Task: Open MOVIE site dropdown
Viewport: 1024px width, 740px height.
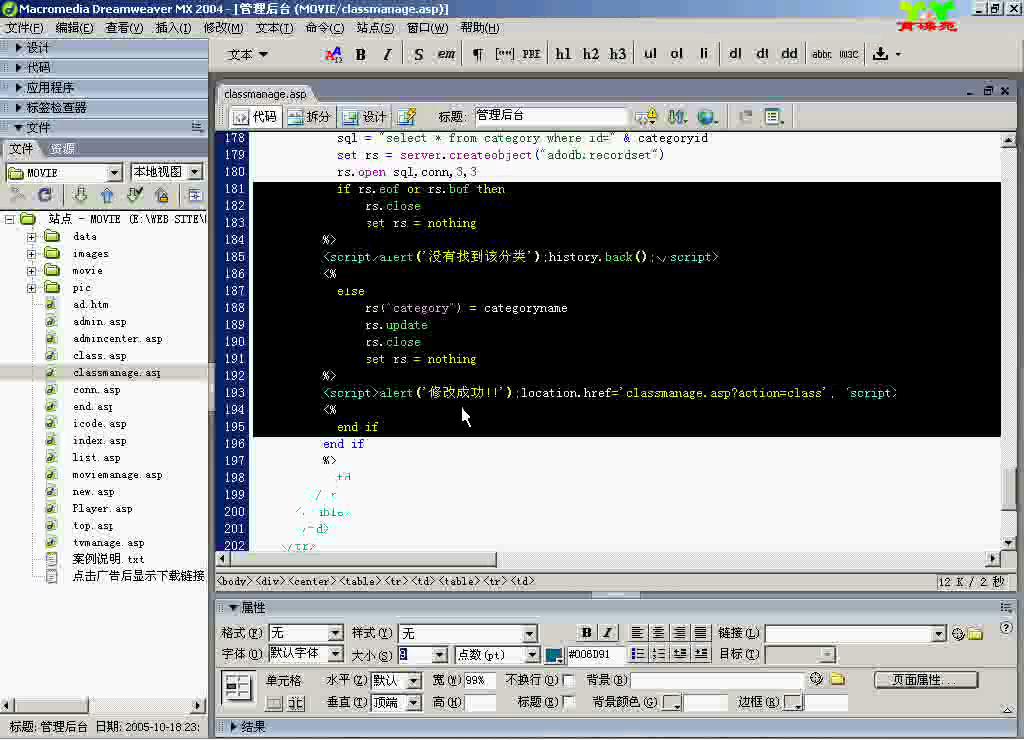Action: (x=115, y=172)
